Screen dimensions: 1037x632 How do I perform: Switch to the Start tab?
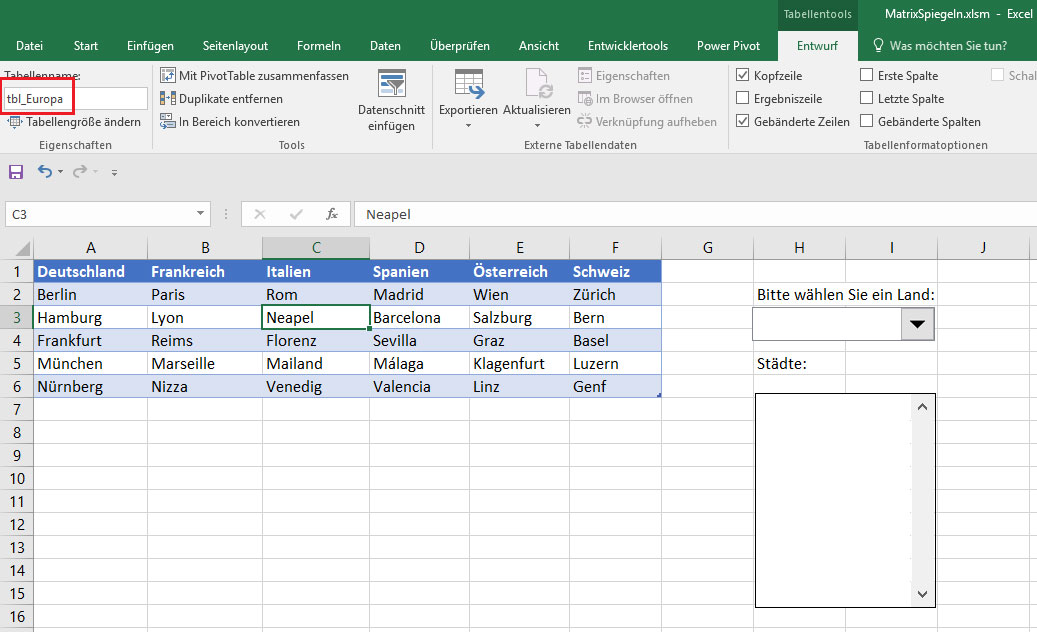click(x=85, y=46)
